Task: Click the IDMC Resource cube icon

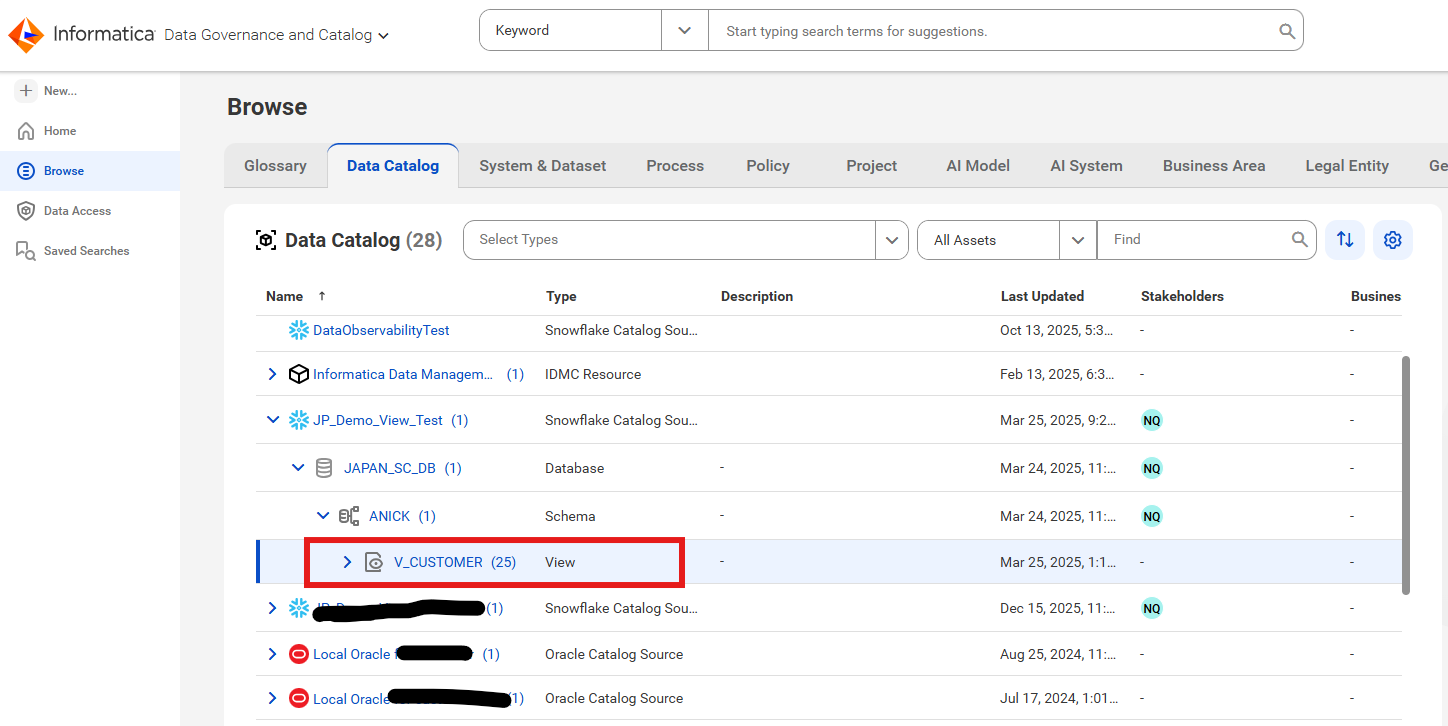Action: pyautogui.click(x=298, y=374)
